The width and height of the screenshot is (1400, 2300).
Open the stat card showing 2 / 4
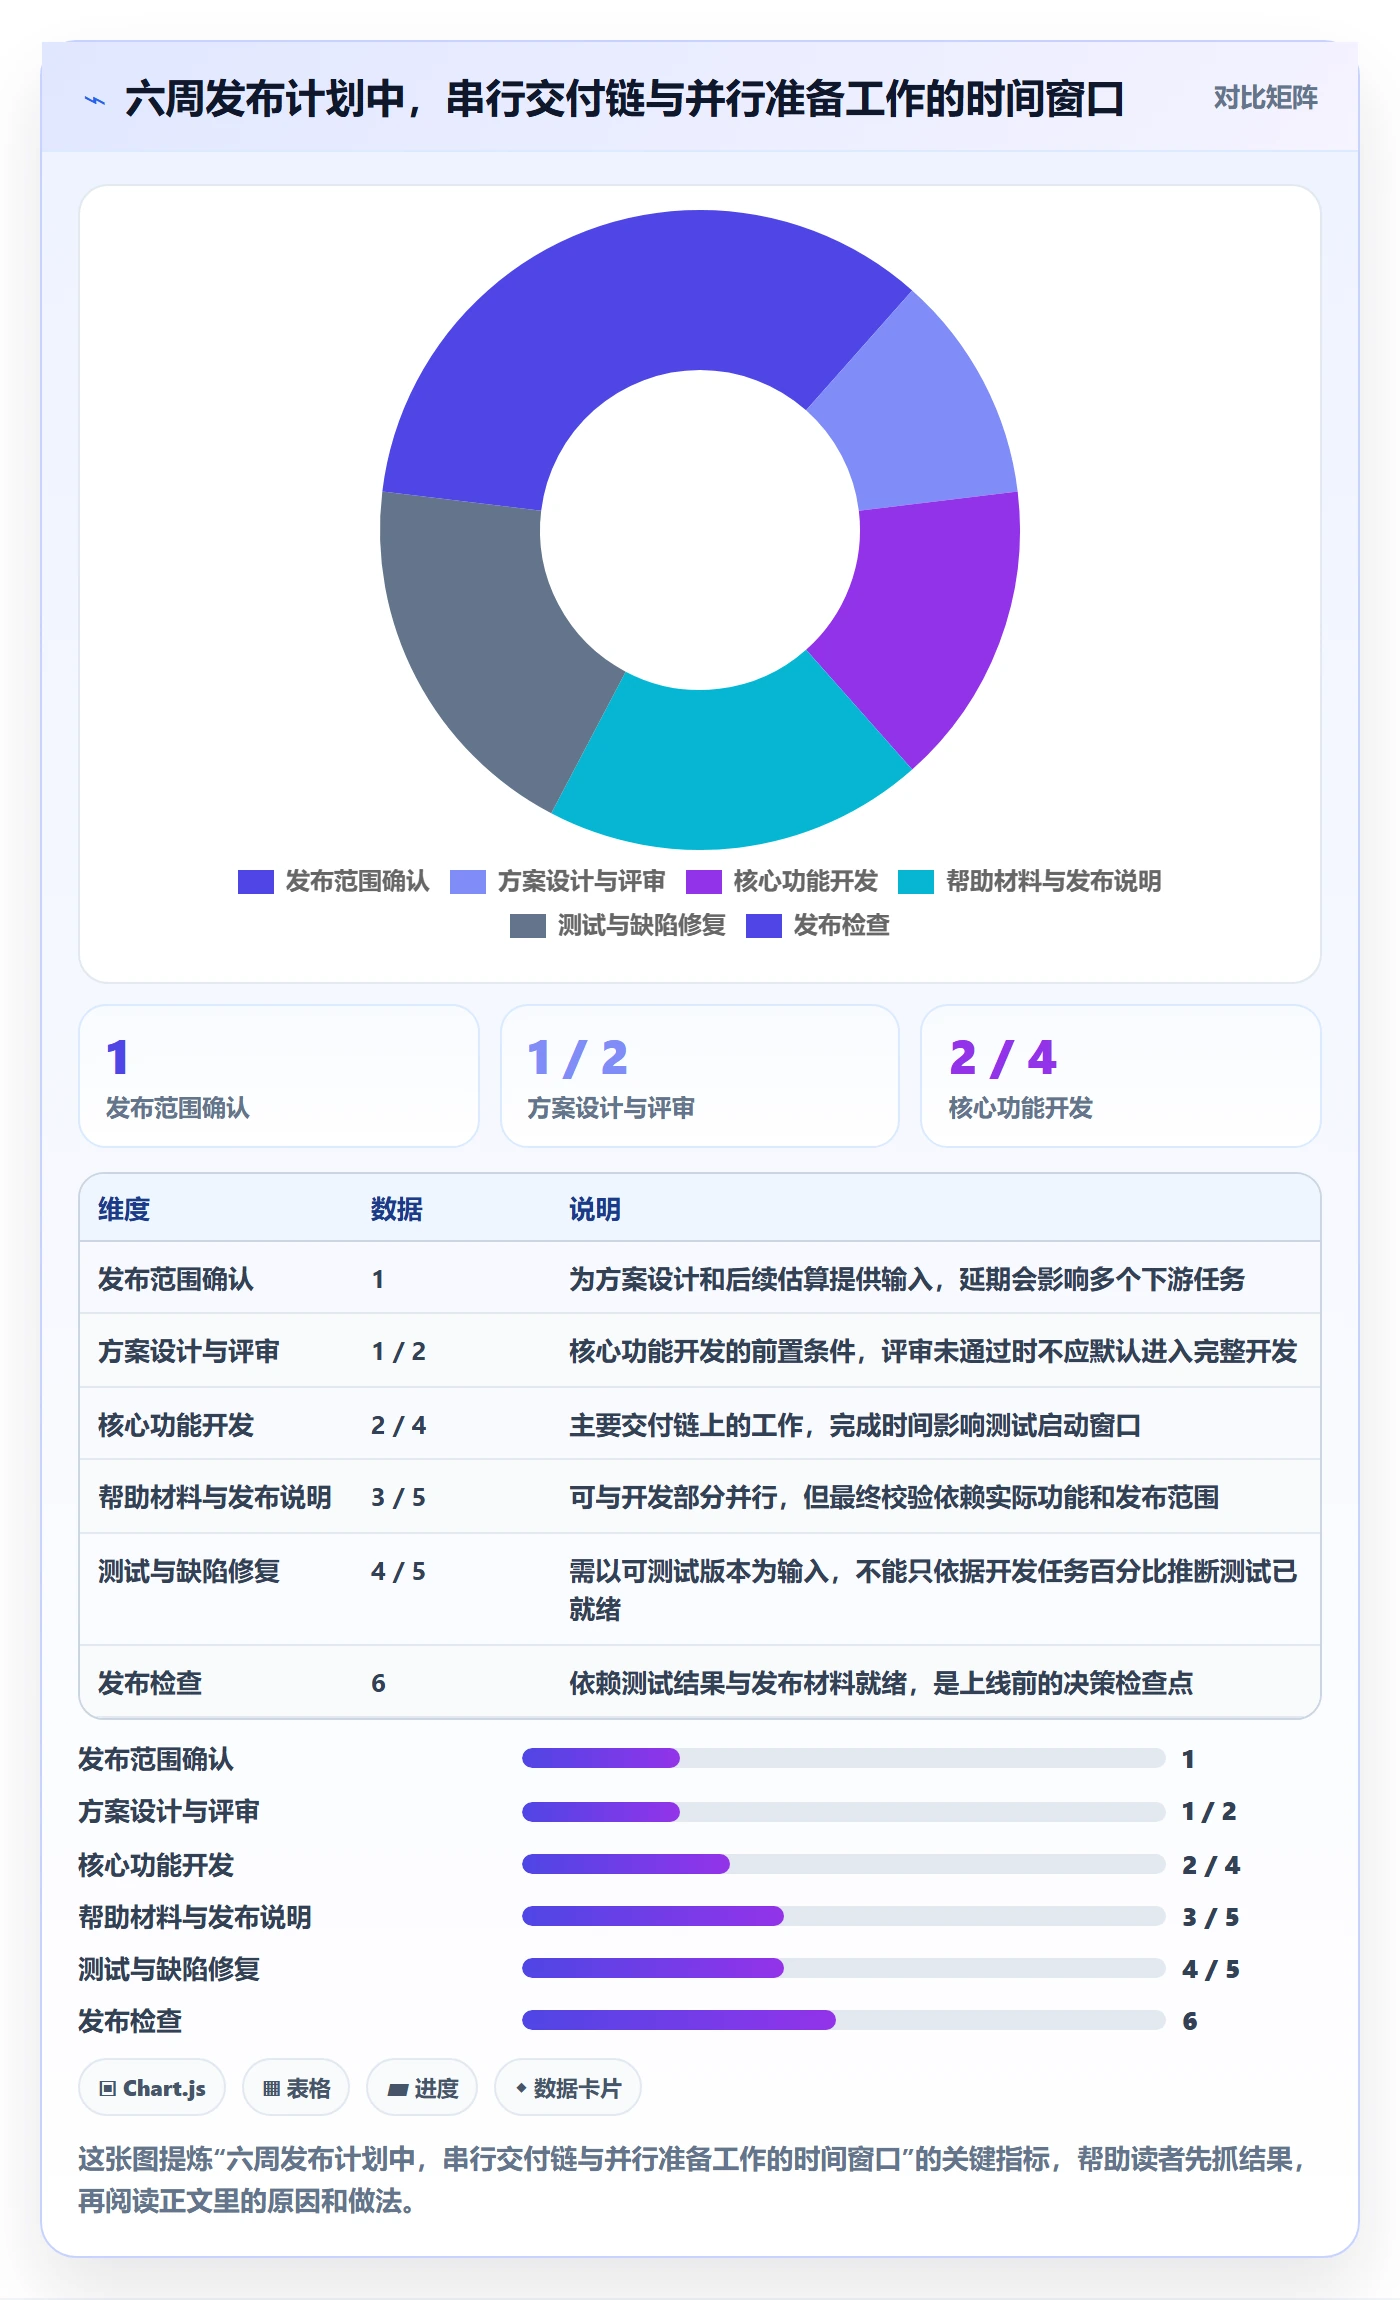(1120, 1076)
